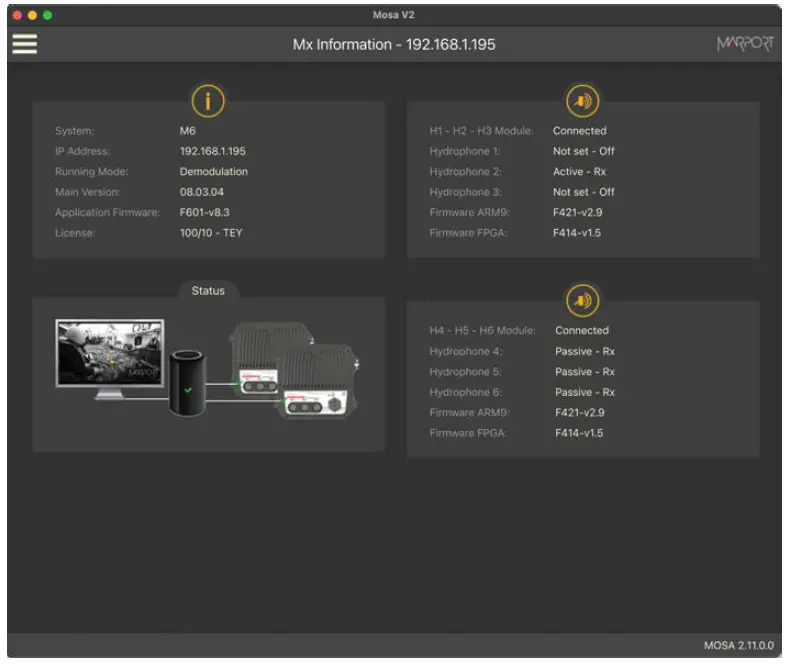
Task: Click the front receiver unit in Status
Action: pyautogui.click(x=318, y=381)
